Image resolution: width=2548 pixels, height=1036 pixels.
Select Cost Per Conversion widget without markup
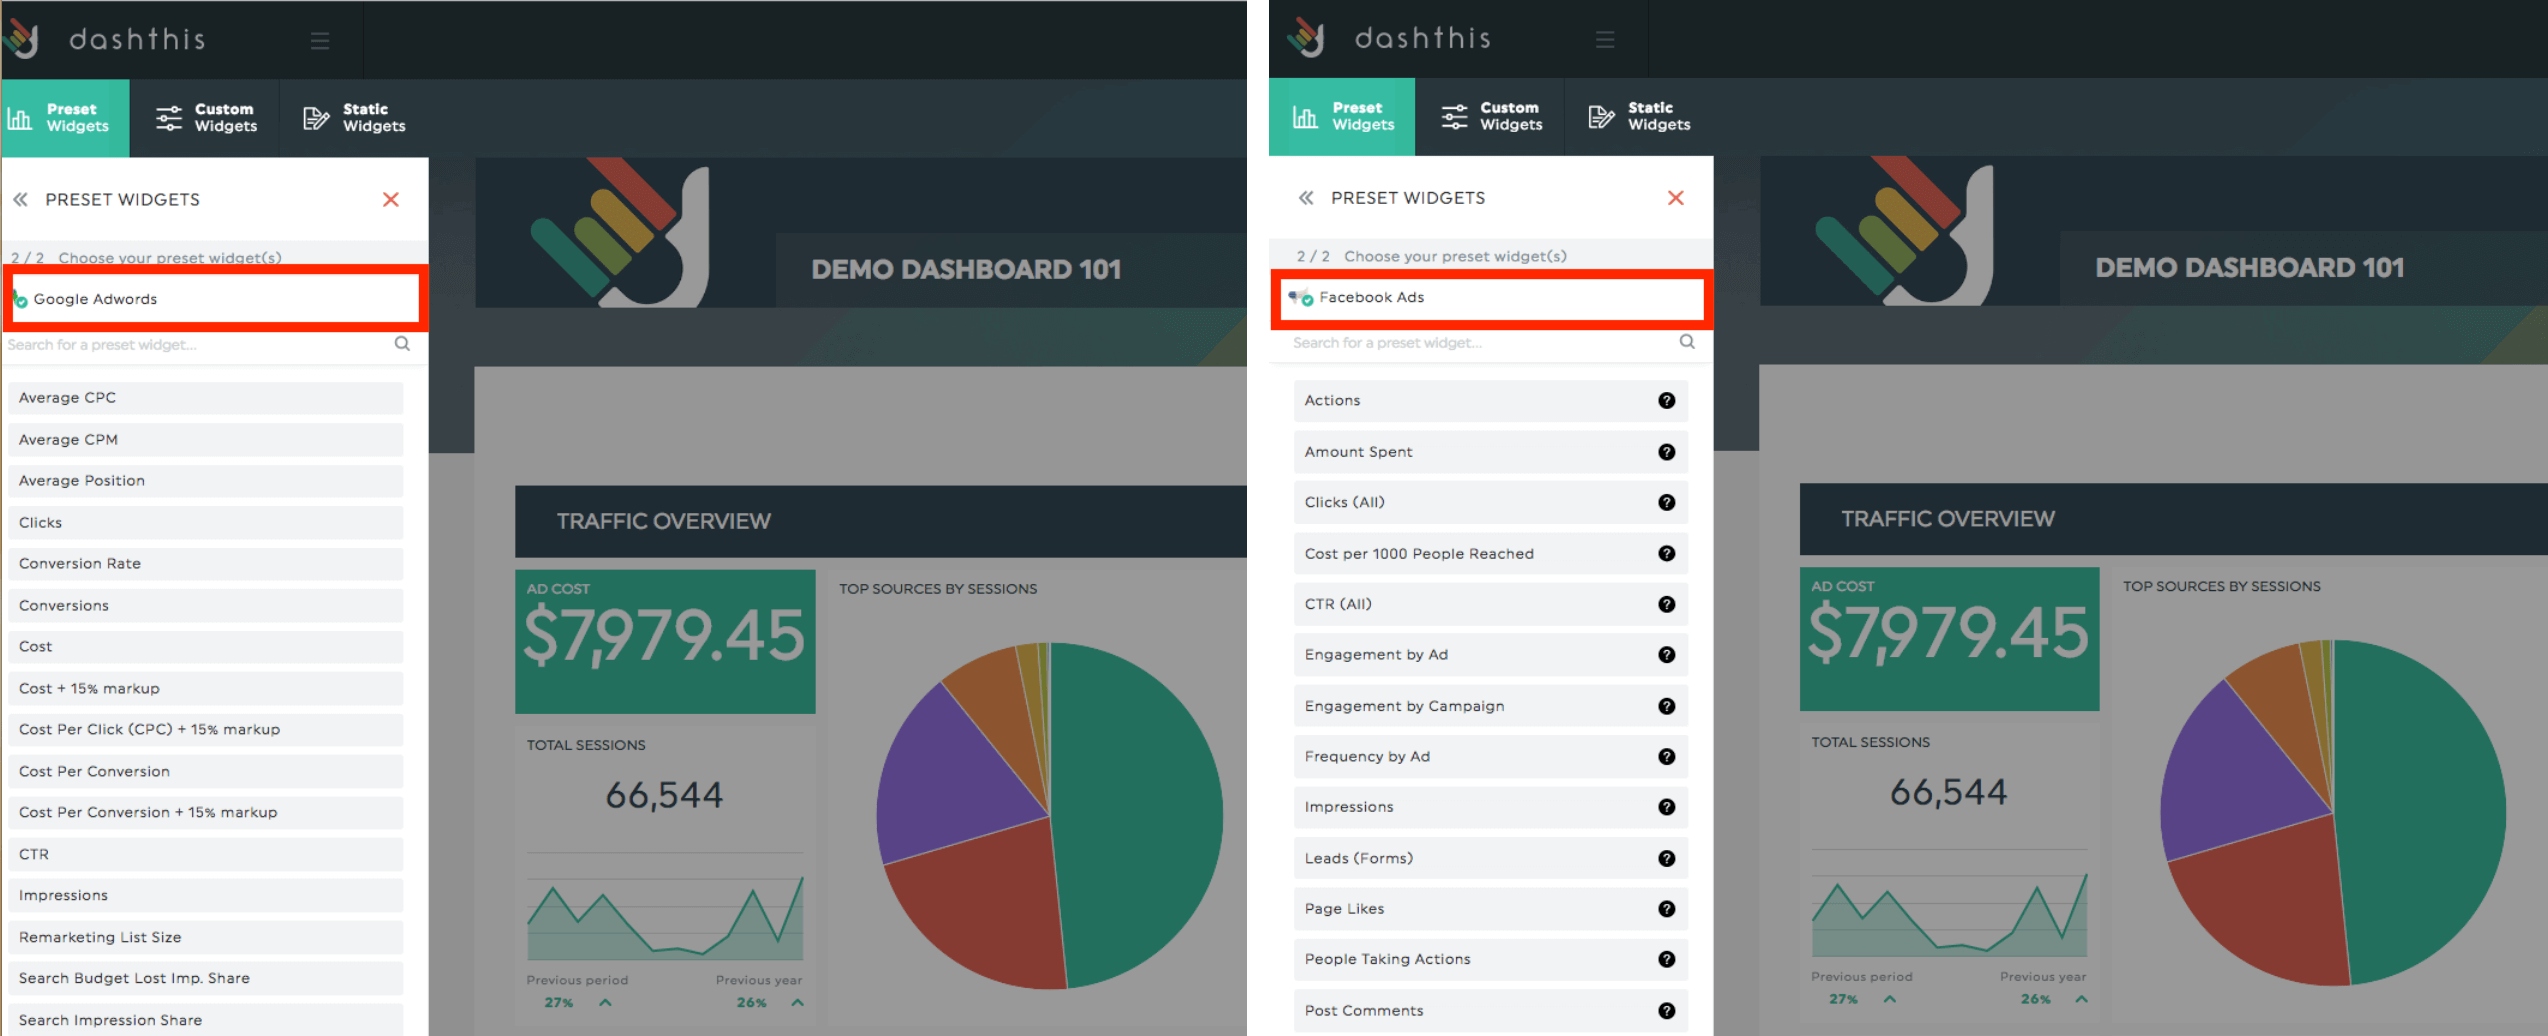click(206, 772)
